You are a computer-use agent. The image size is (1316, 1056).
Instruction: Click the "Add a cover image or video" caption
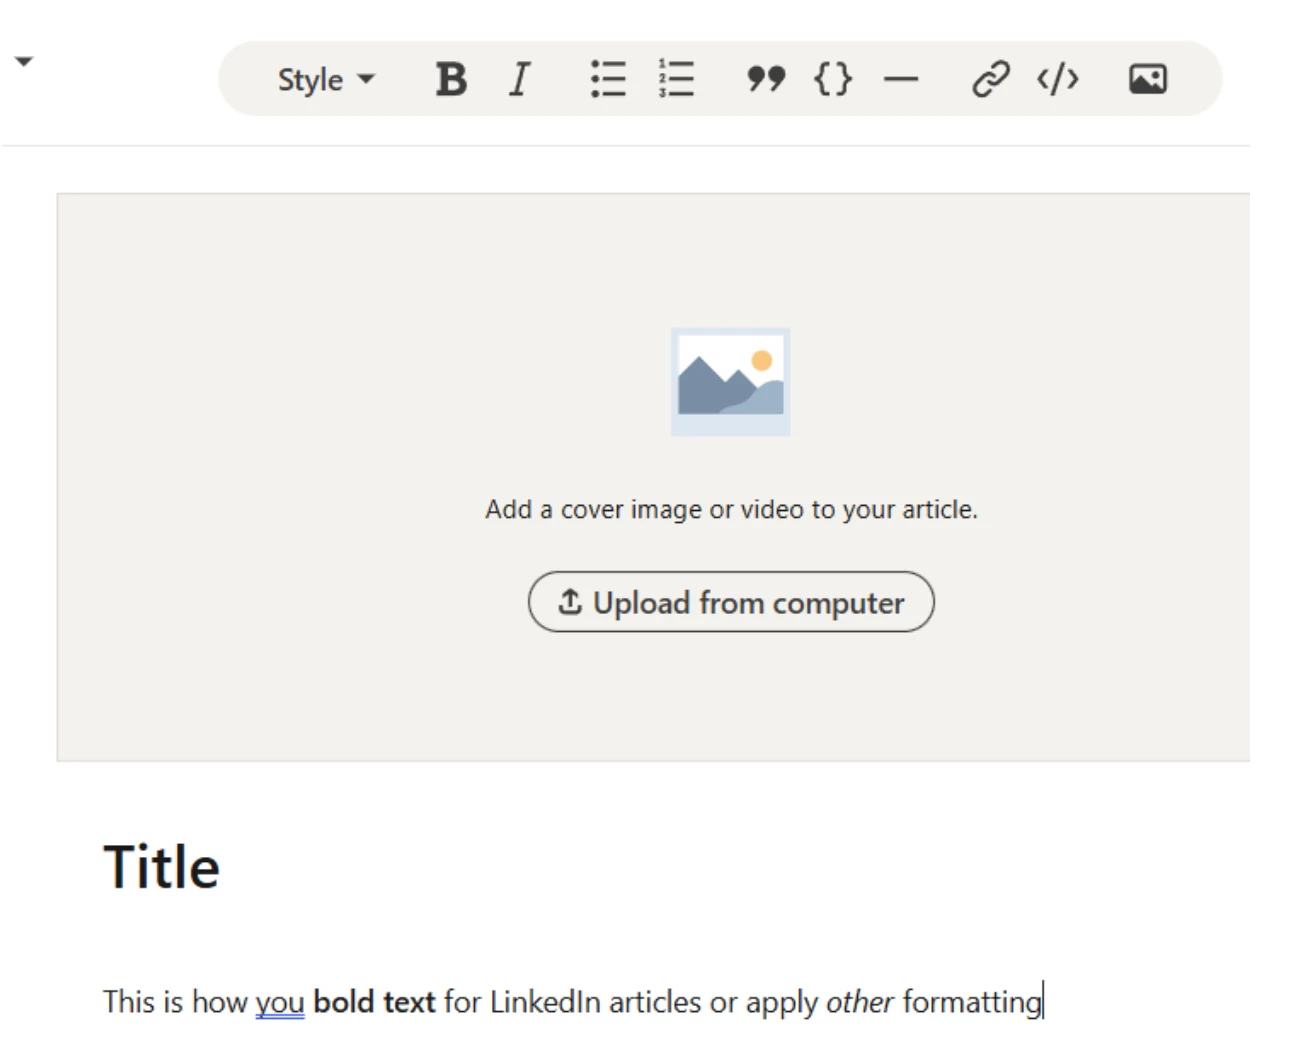731,510
